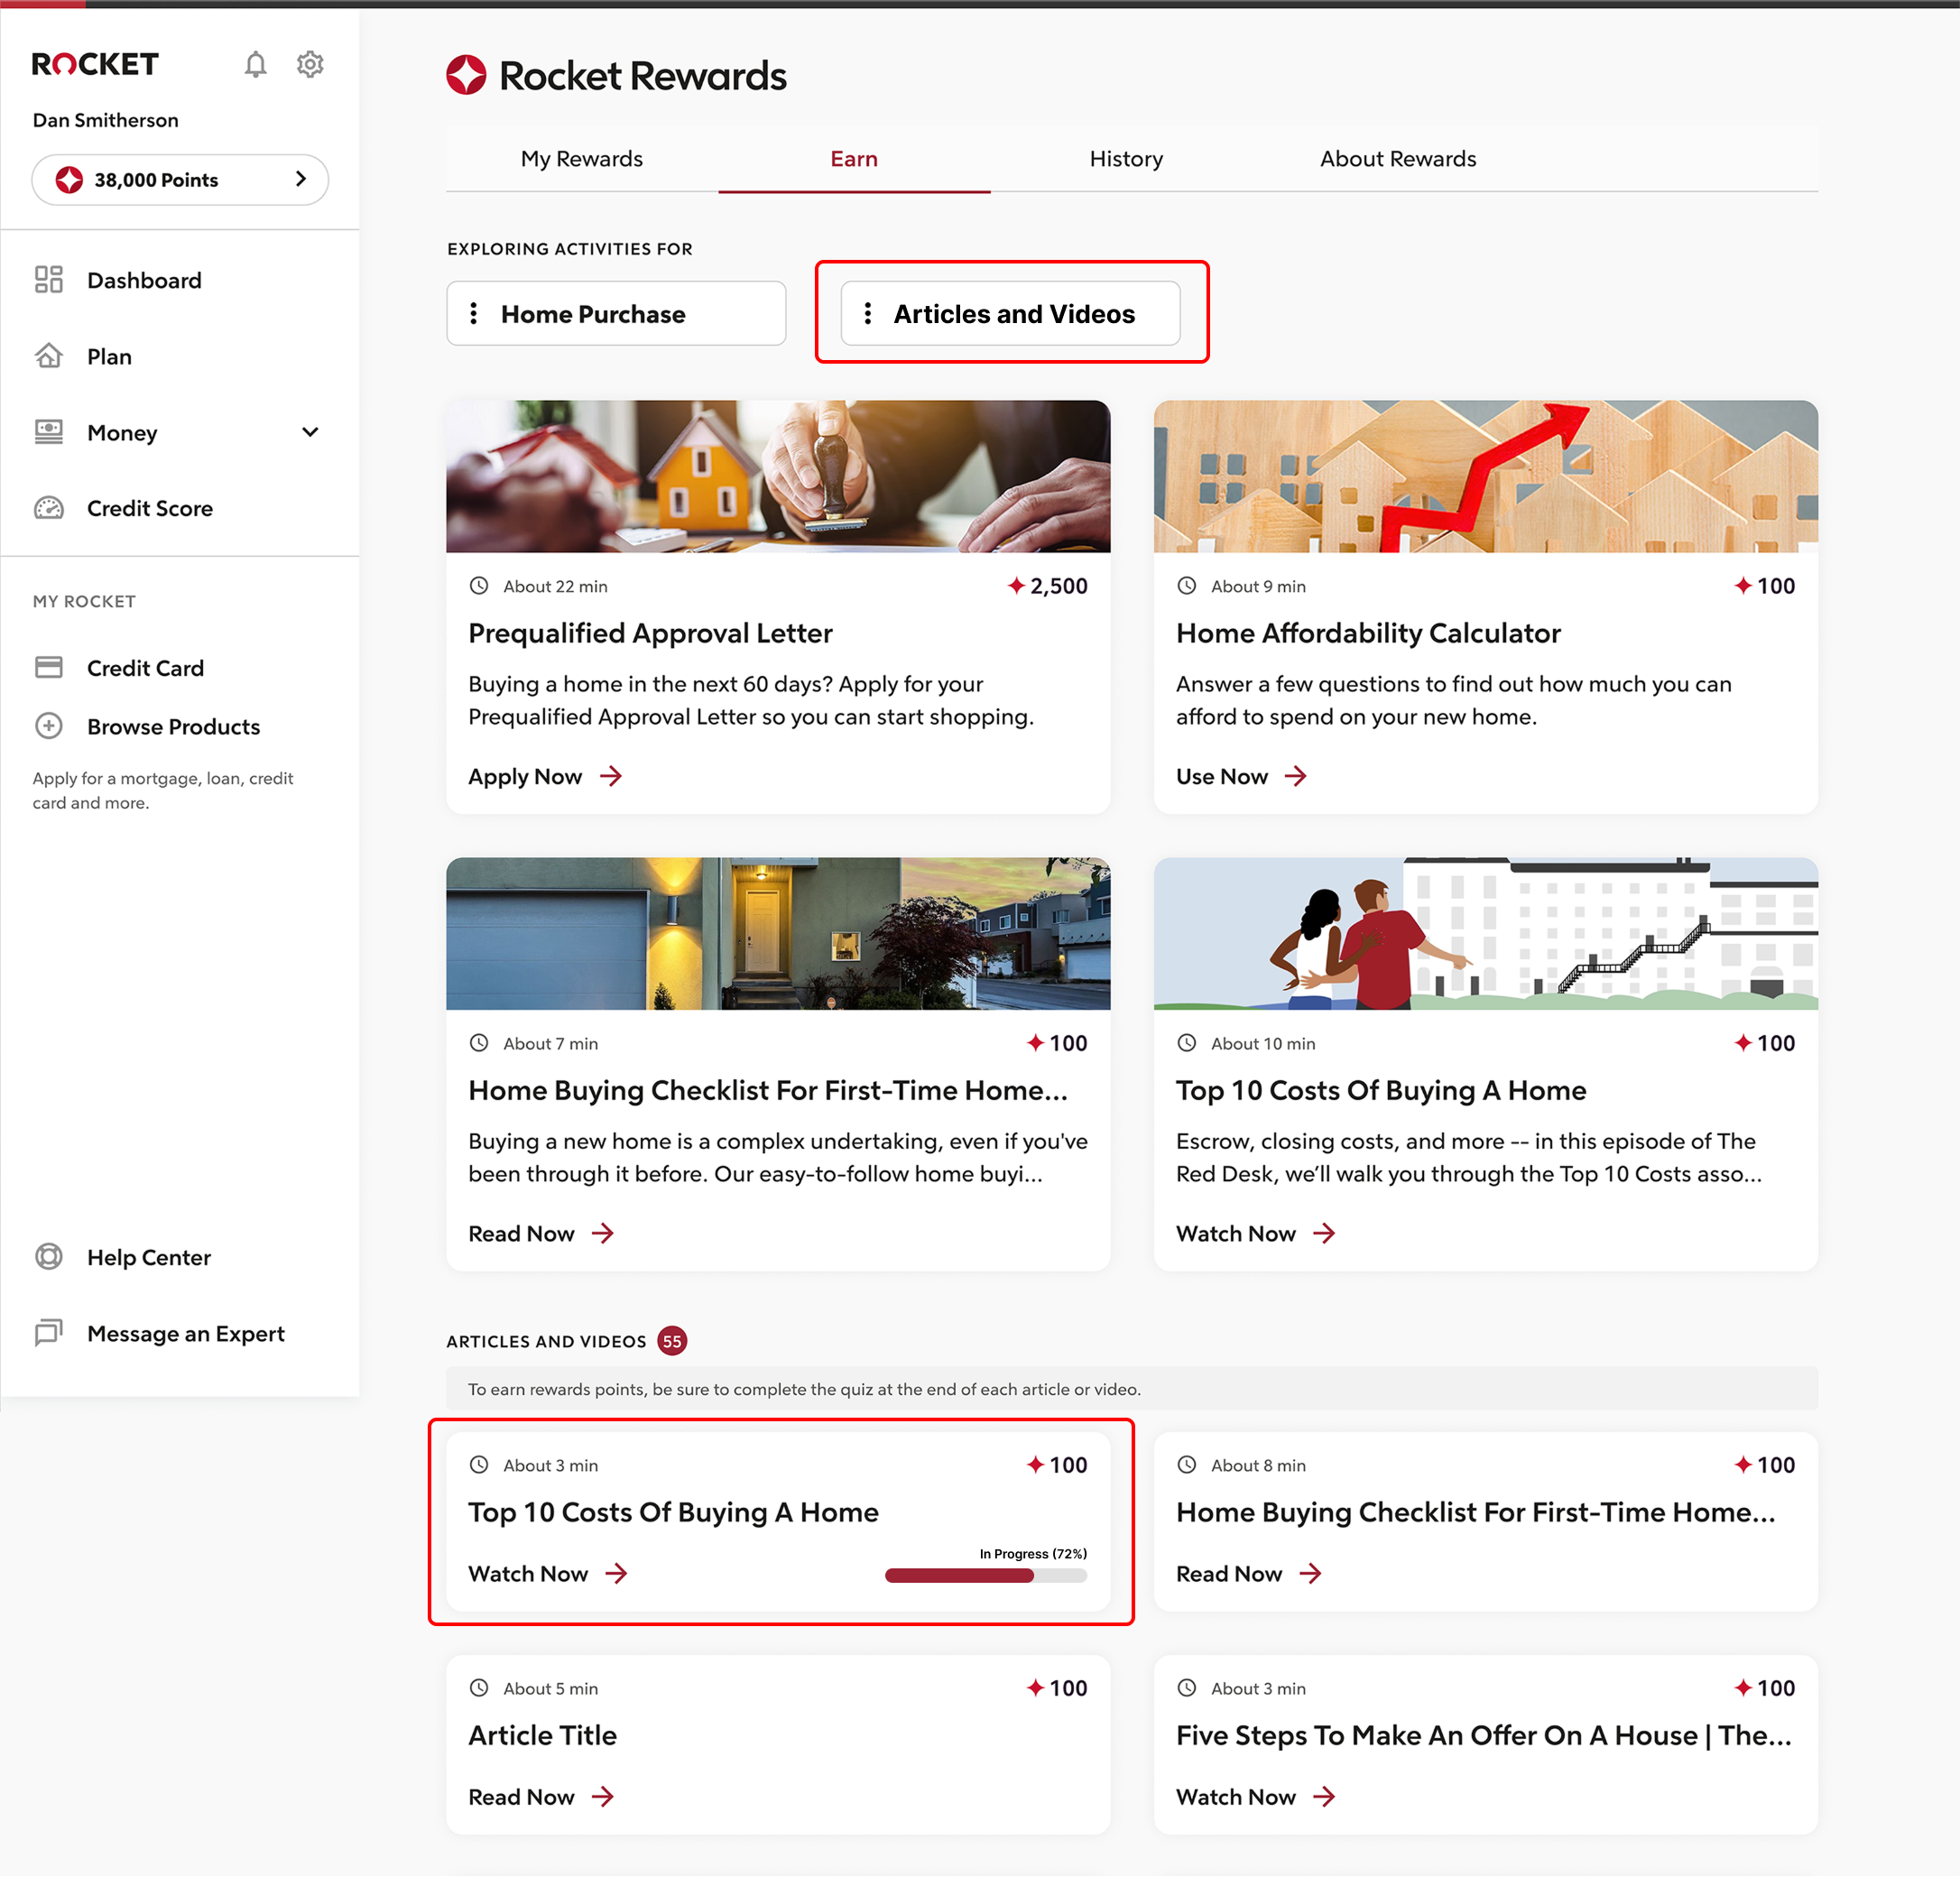Click arrow next to Article Title Read Now
This screenshot has height=1886, width=1960.
click(x=603, y=1797)
